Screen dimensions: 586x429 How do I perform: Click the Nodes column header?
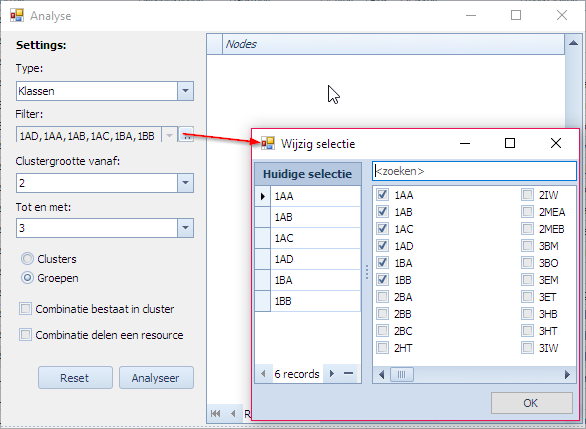[393, 44]
